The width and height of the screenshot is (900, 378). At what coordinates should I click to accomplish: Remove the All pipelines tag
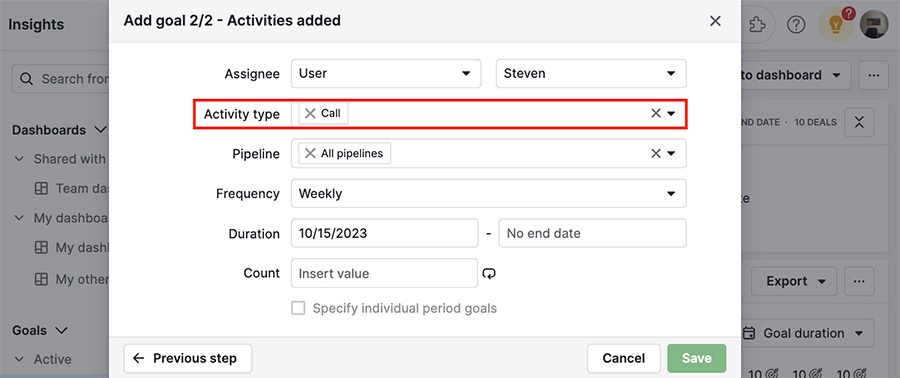click(310, 154)
